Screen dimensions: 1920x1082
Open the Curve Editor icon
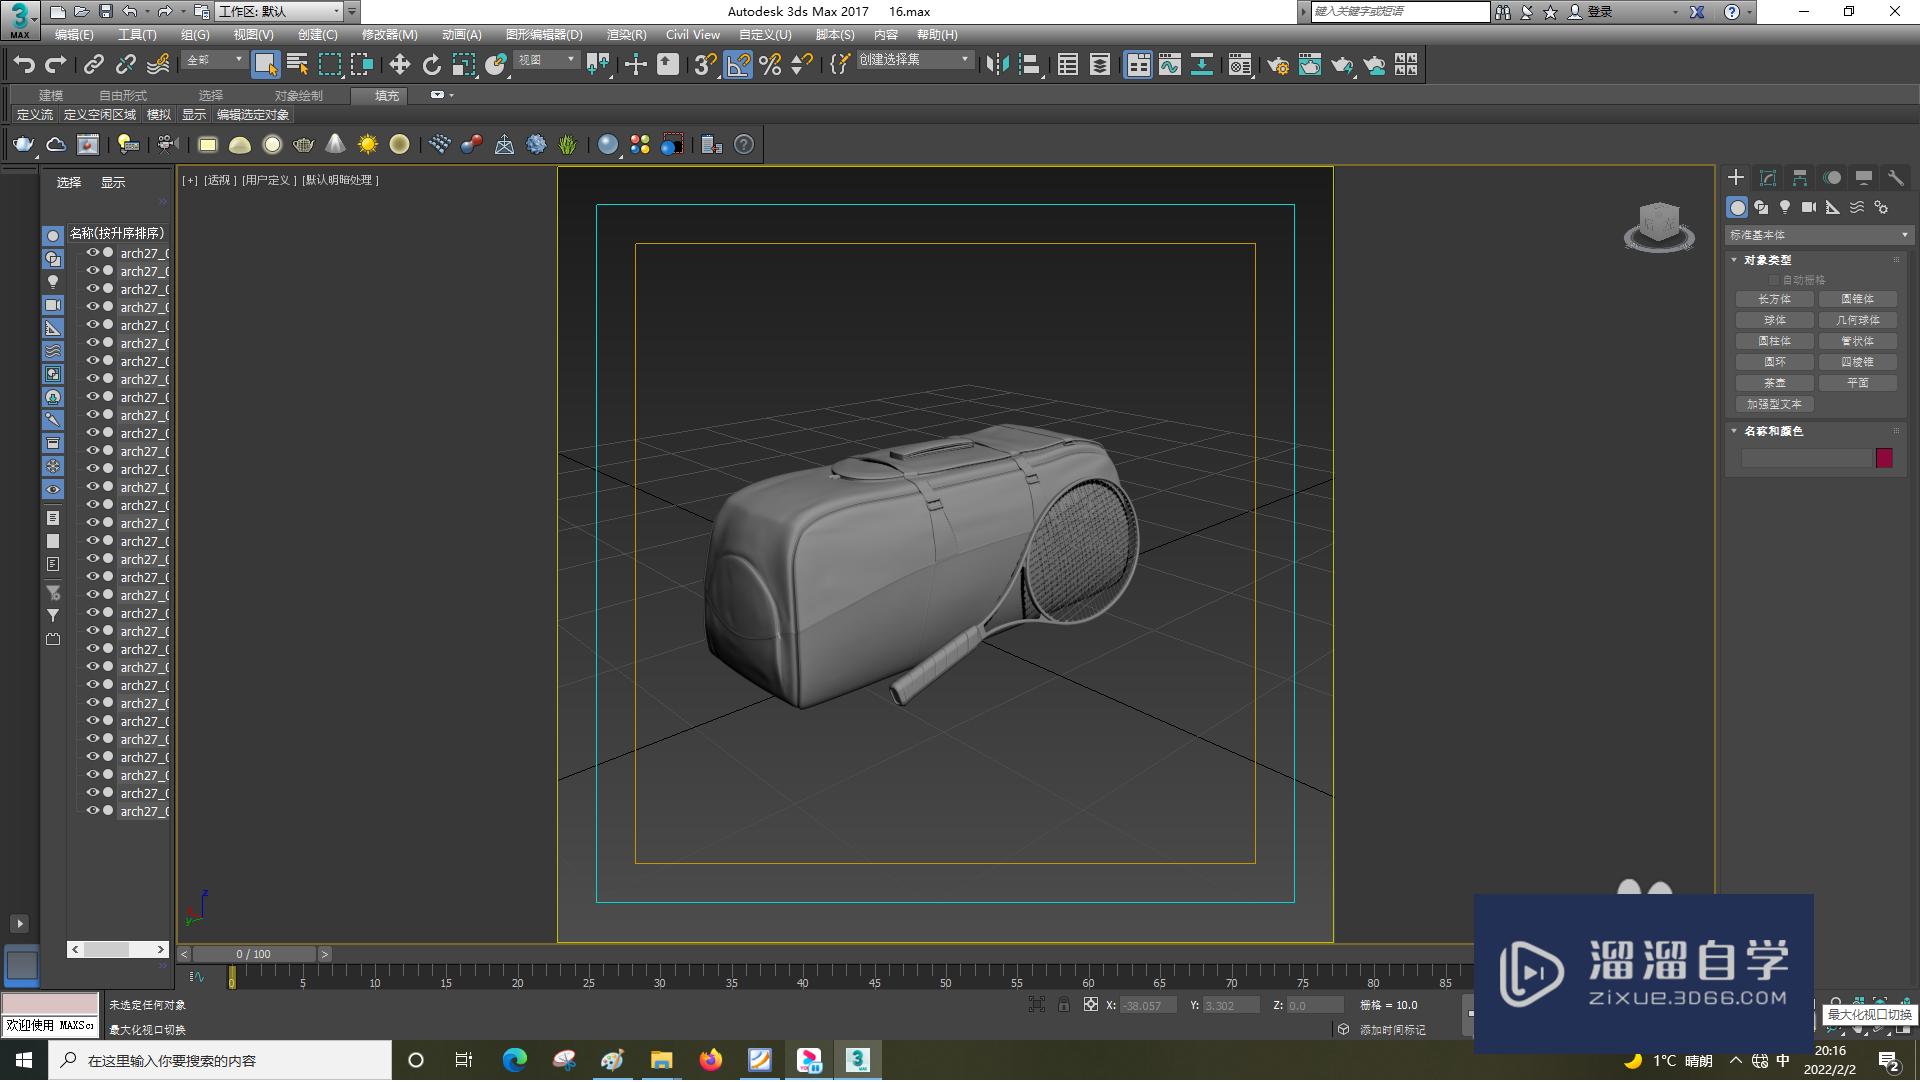point(1170,65)
